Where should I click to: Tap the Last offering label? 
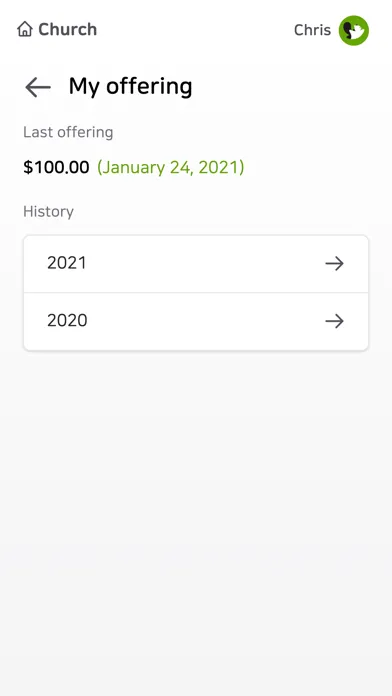(x=68, y=132)
